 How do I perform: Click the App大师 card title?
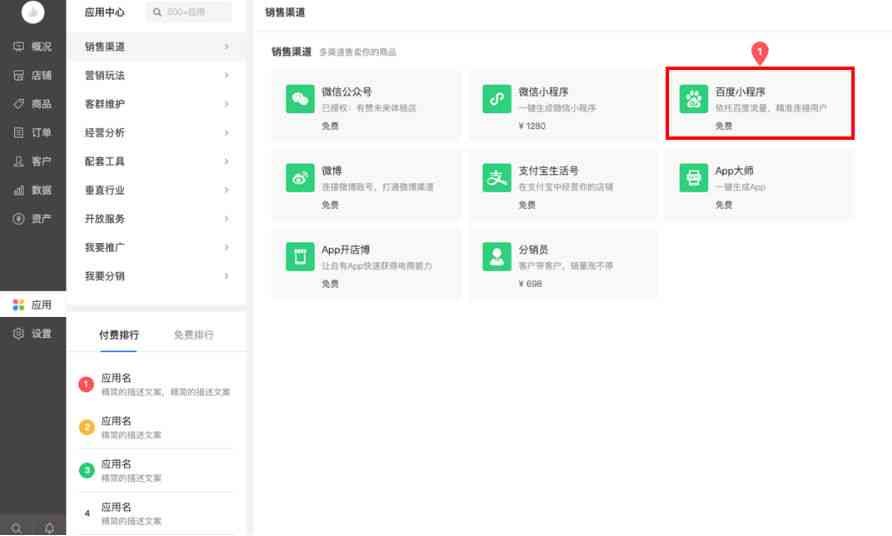point(734,171)
